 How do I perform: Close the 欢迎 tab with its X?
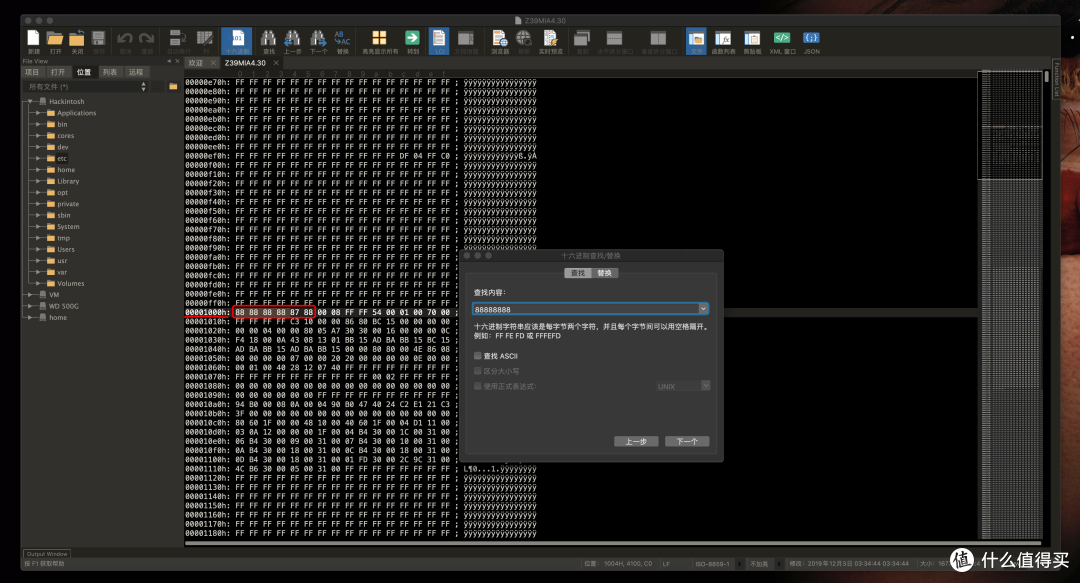213,63
